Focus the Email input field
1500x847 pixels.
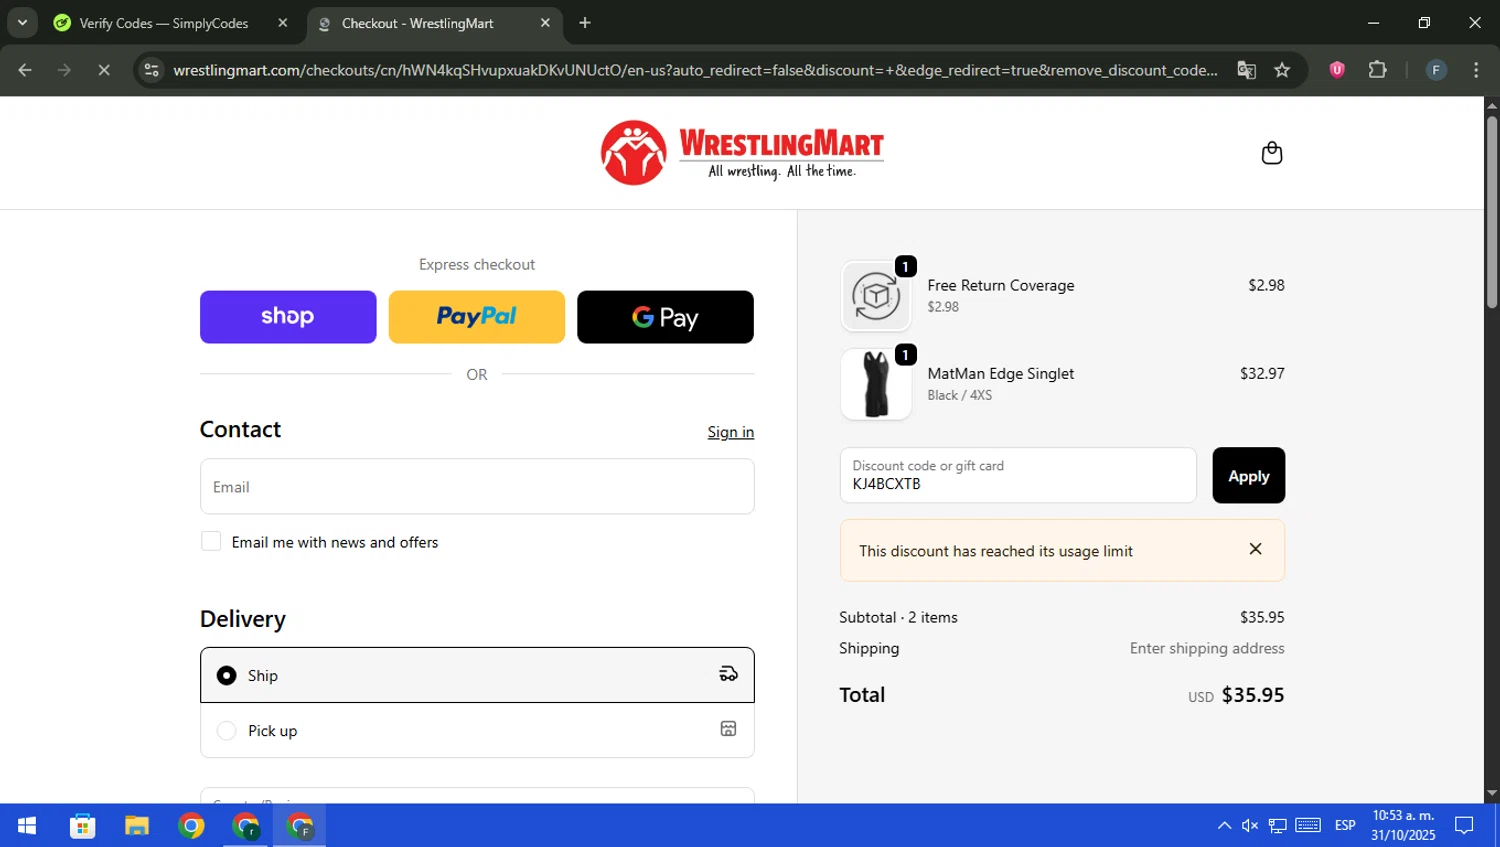coord(477,487)
